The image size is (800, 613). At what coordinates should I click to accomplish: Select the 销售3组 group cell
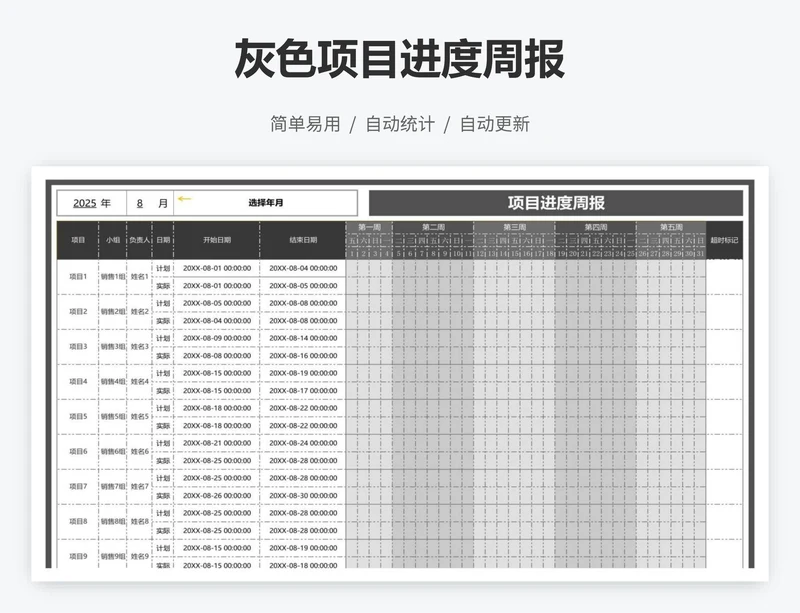(x=113, y=347)
